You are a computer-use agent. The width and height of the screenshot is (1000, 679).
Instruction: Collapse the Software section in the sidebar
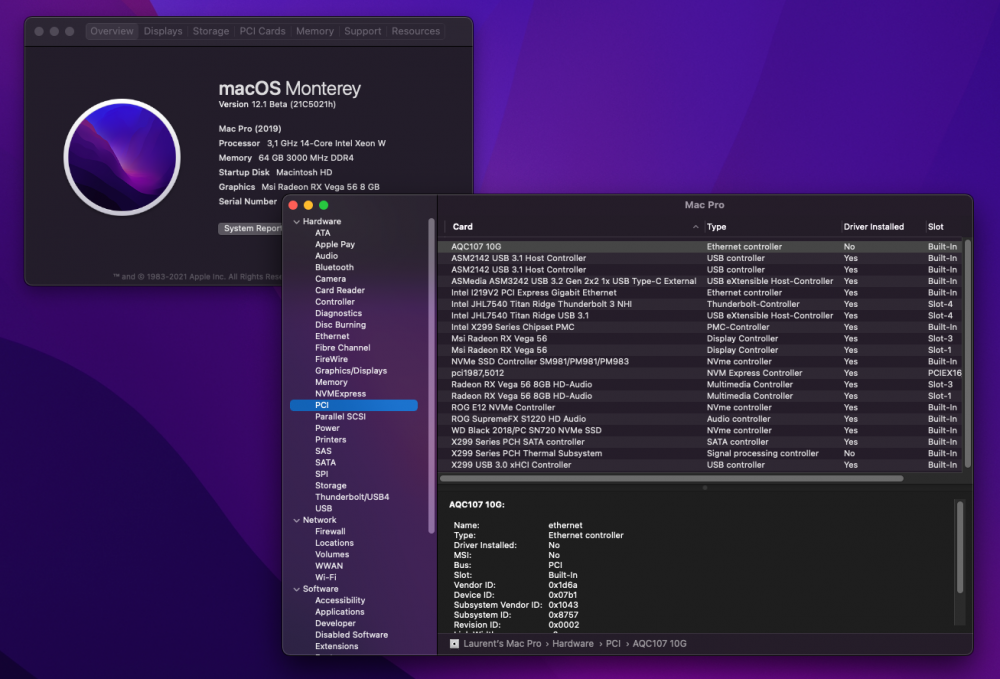pyautogui.click(x=297, y=589)
